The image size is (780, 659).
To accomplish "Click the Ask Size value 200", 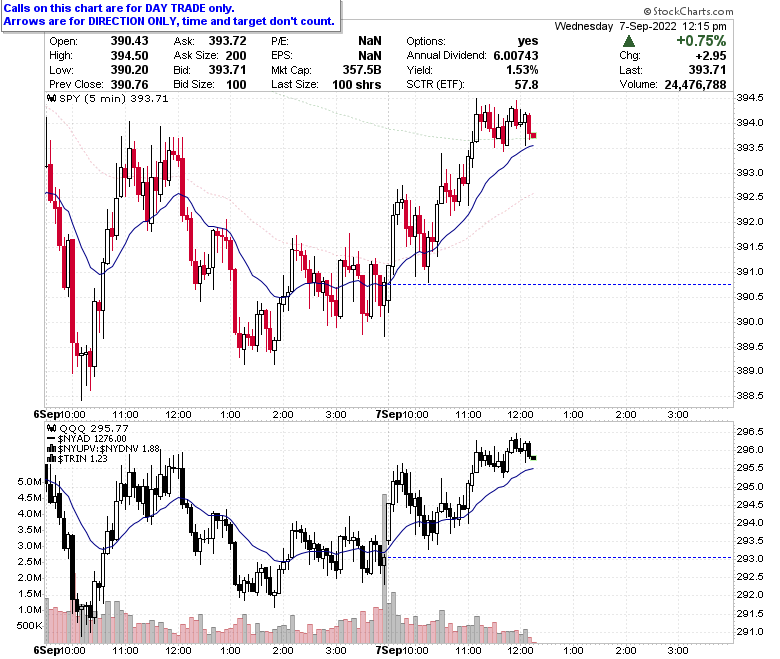I will click(x=236, y=56).
